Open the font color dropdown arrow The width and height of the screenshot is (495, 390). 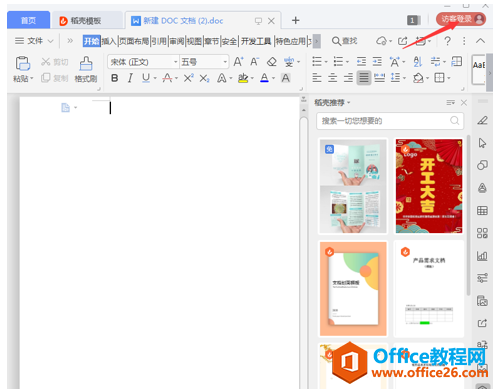pos(273,79)
